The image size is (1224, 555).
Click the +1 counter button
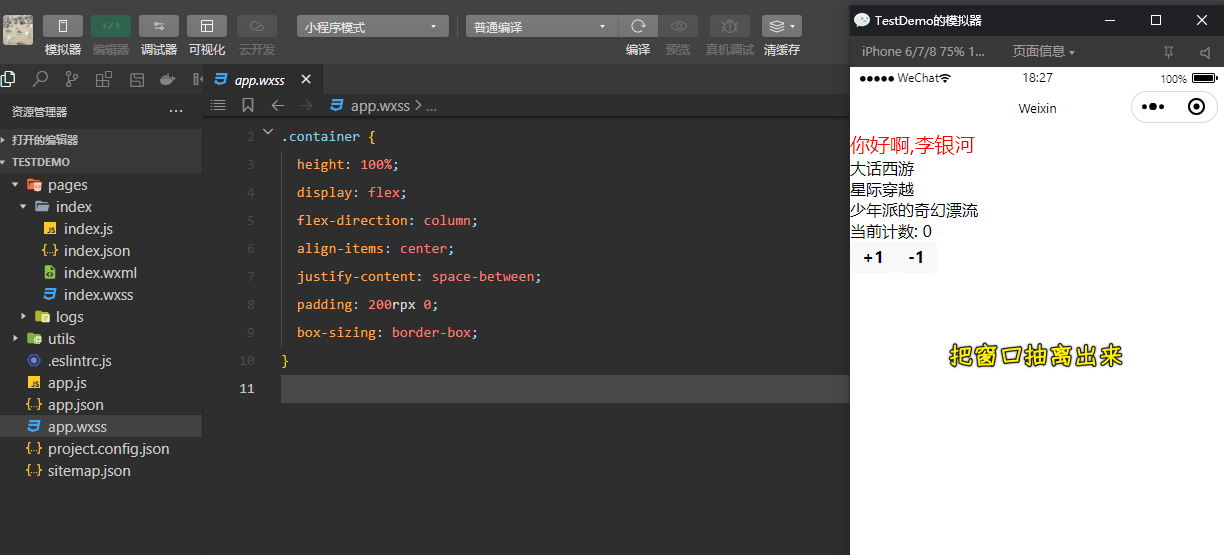(x=873, y=257)
